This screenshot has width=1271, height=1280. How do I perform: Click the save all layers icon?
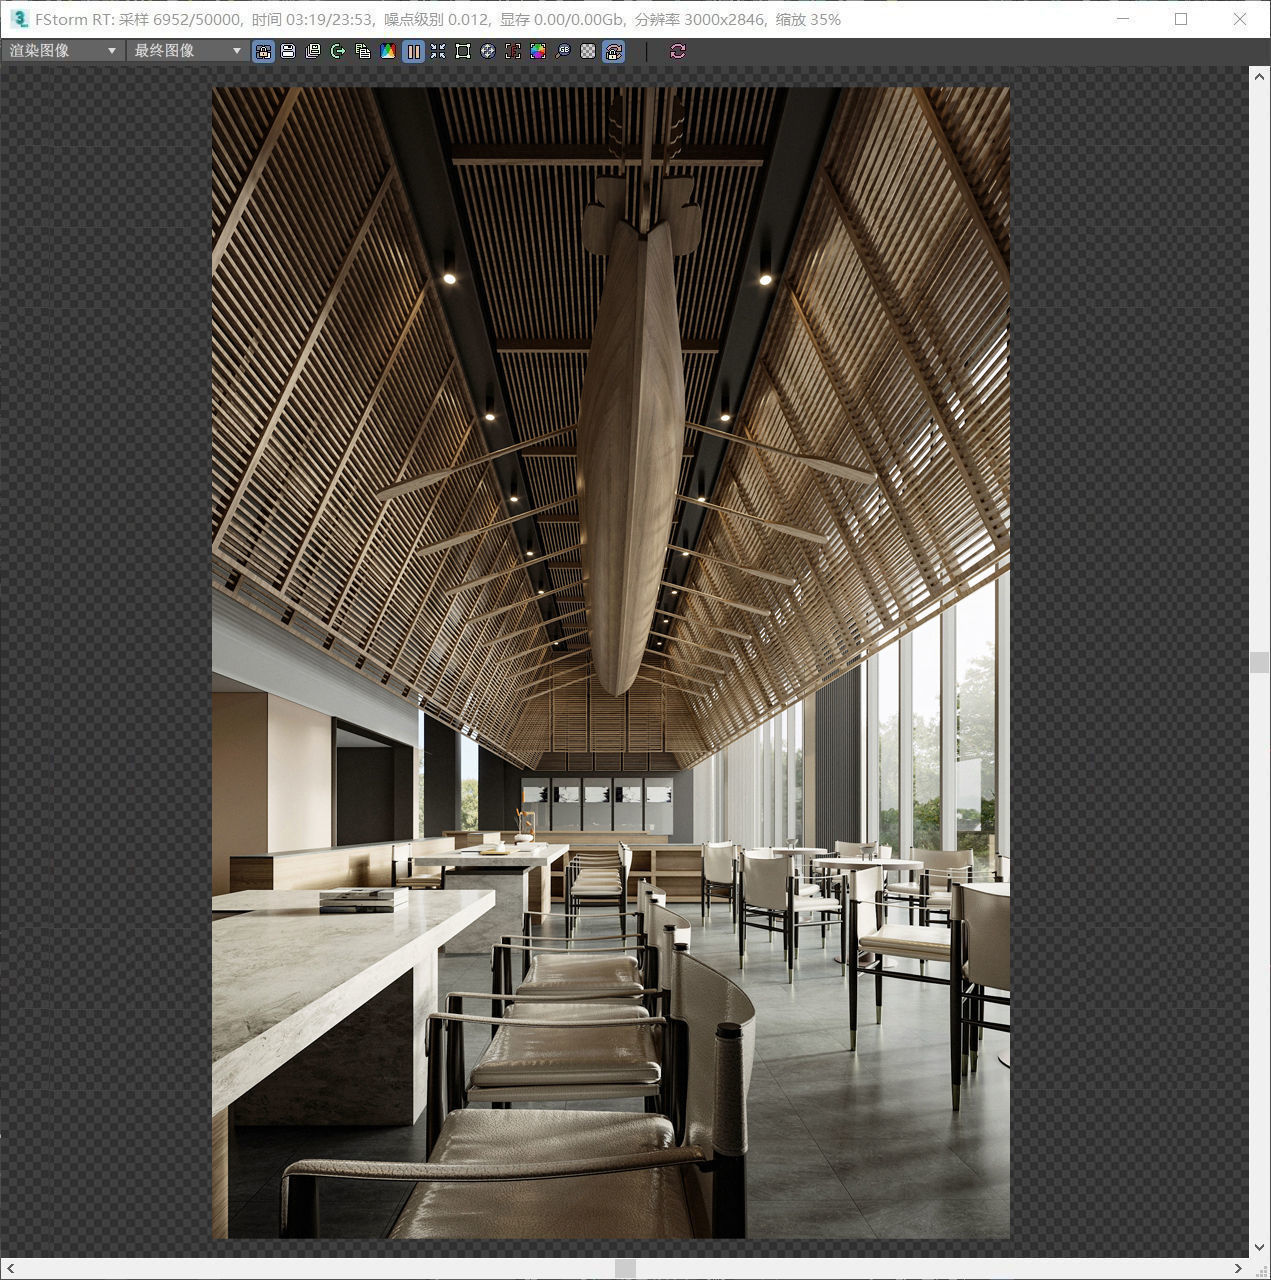[313, 51]
